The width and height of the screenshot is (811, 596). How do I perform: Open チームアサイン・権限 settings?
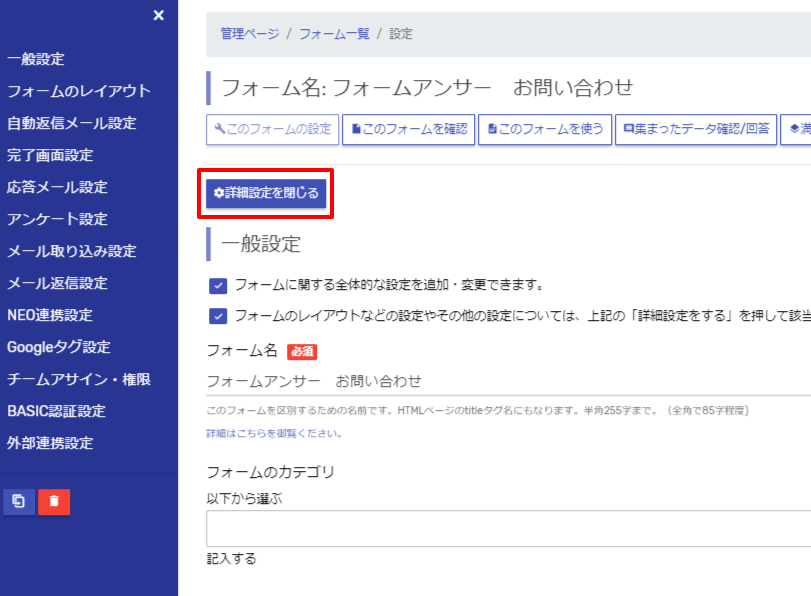79,379
